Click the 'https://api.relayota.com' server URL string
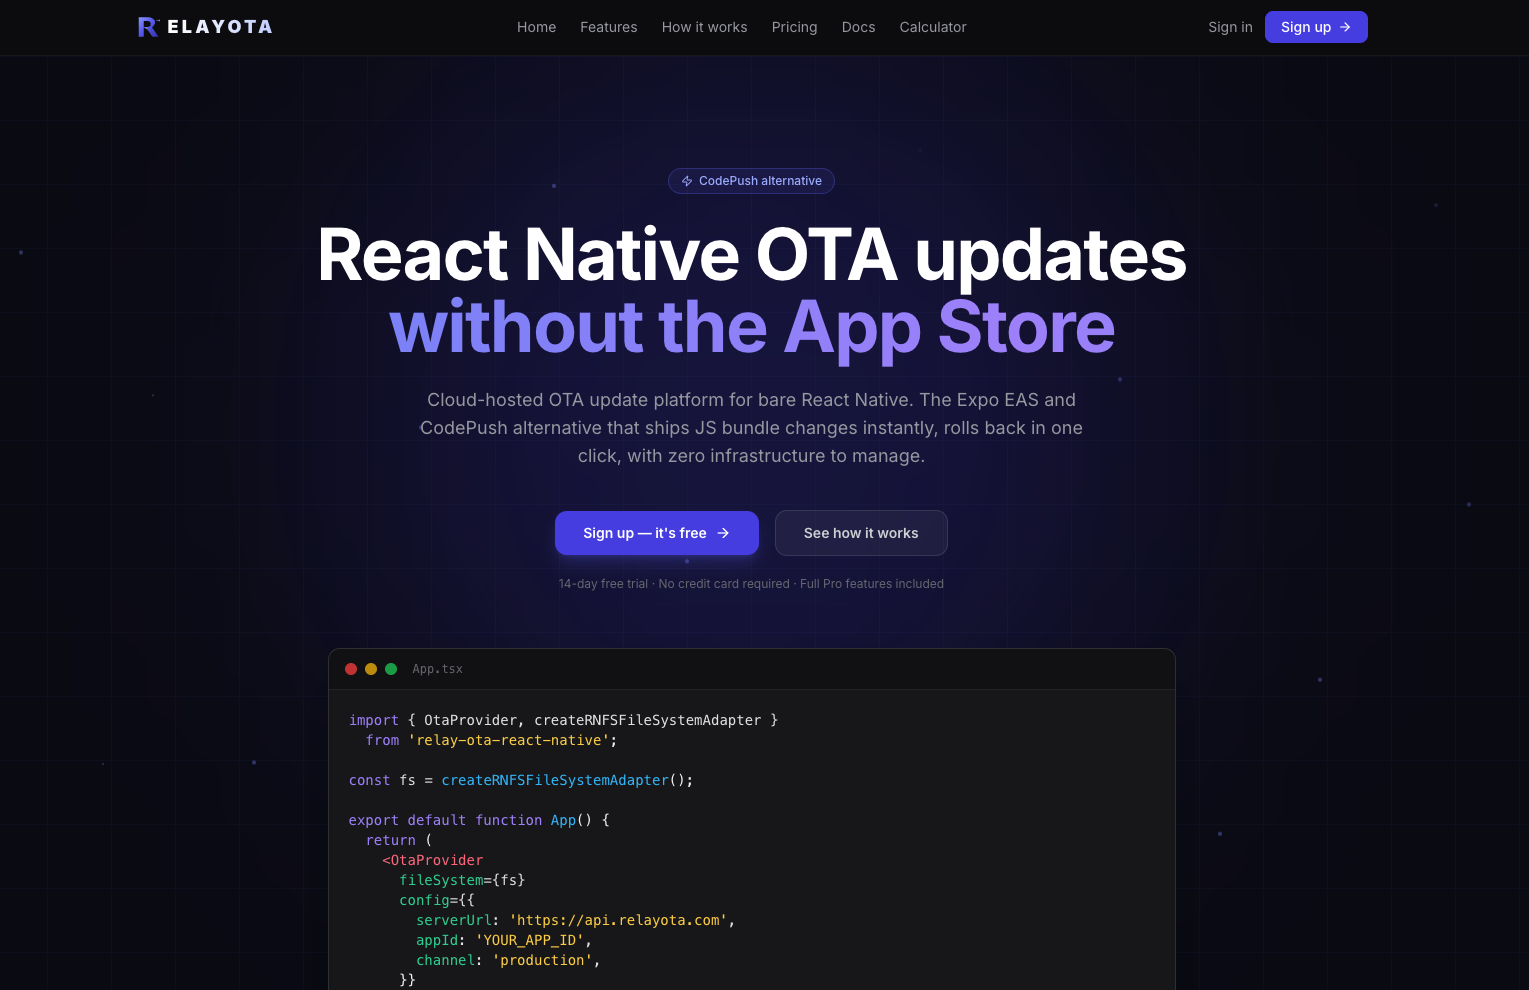This screenshot has height=990, width=1529. pos(618,920)
